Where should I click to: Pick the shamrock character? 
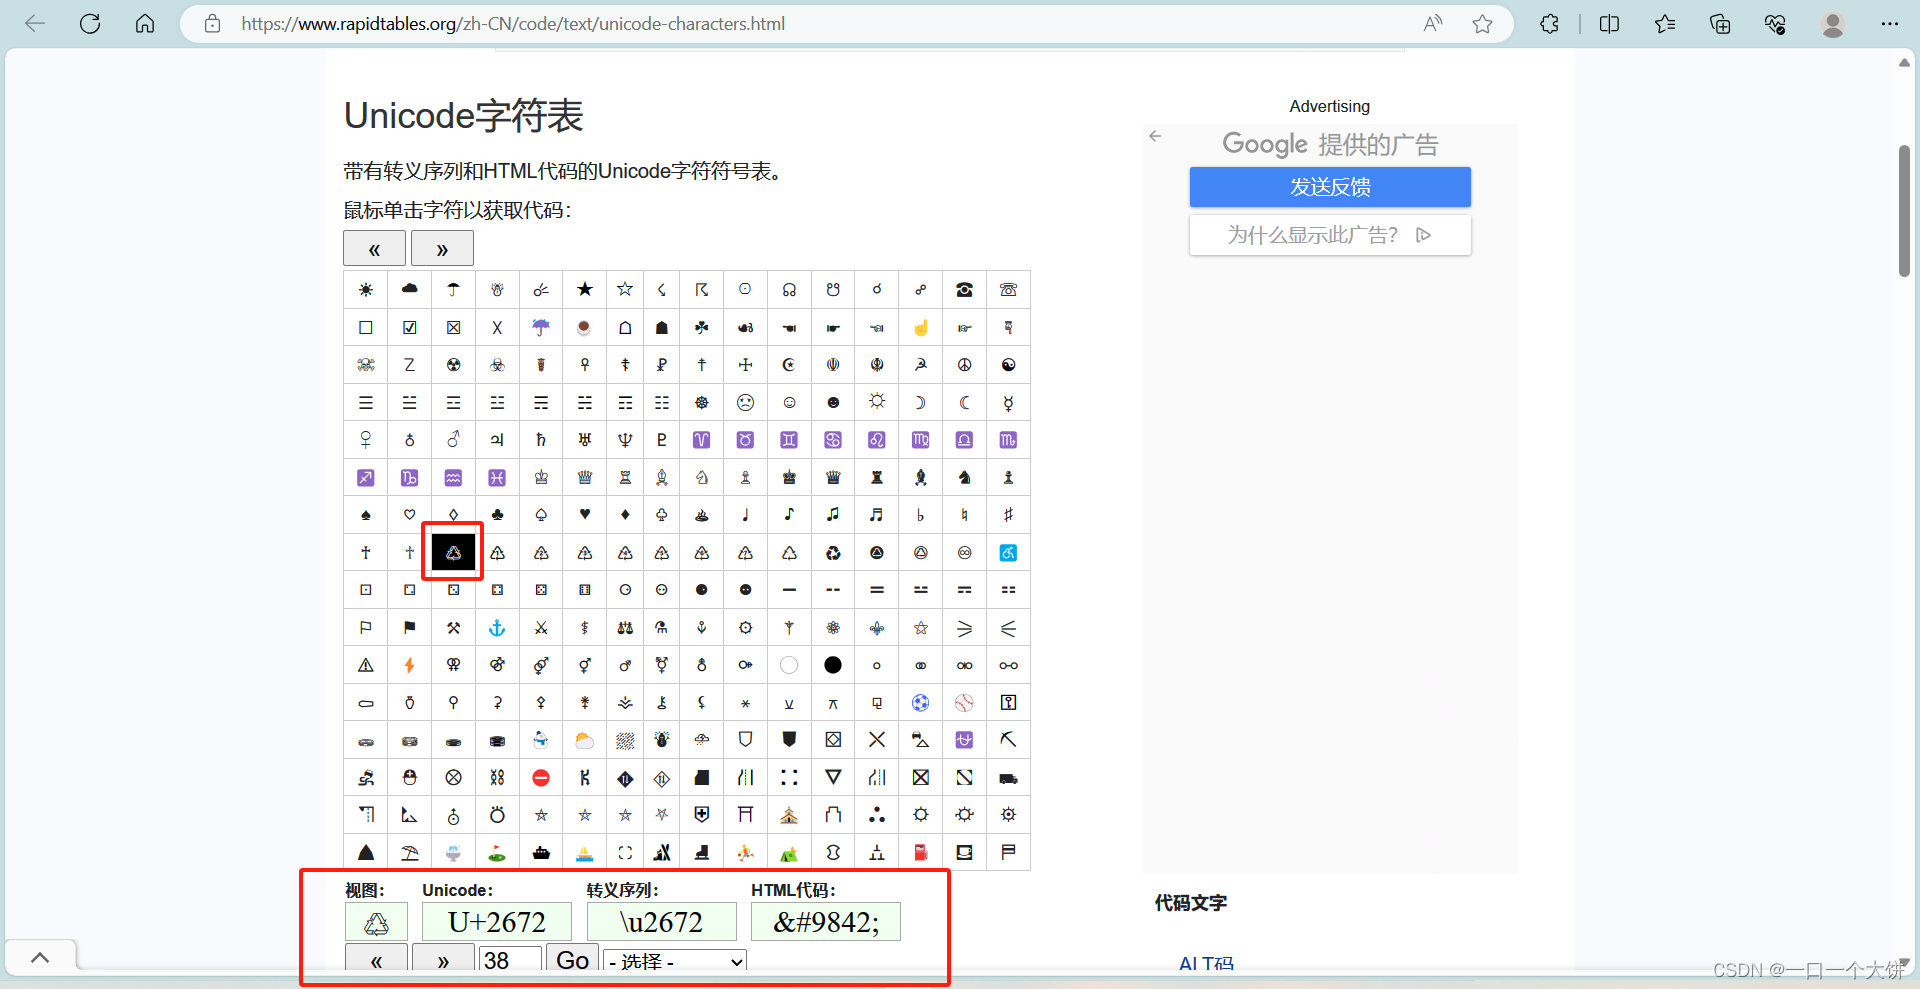tap(702, 327)
